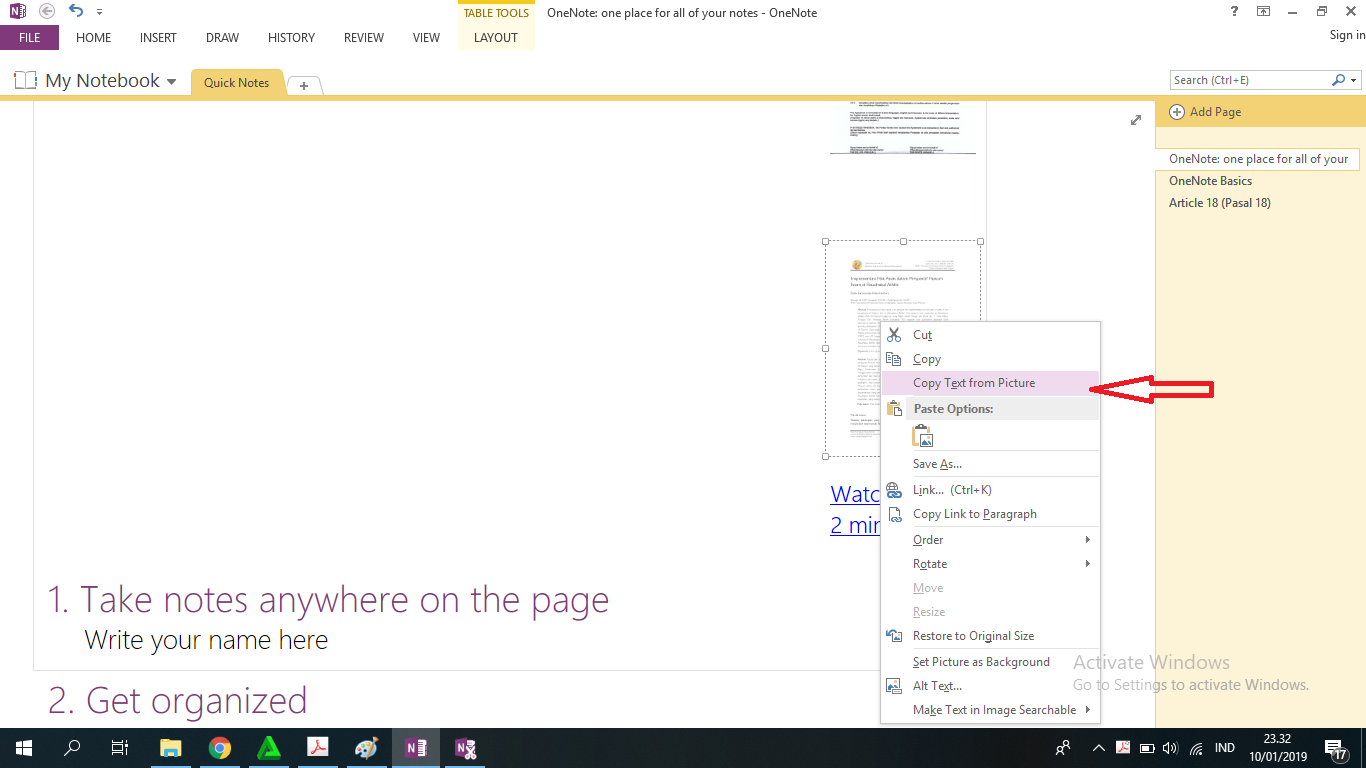Click the full page view expand icon
Viewport: 1366px width, 768px height.
1136,120
